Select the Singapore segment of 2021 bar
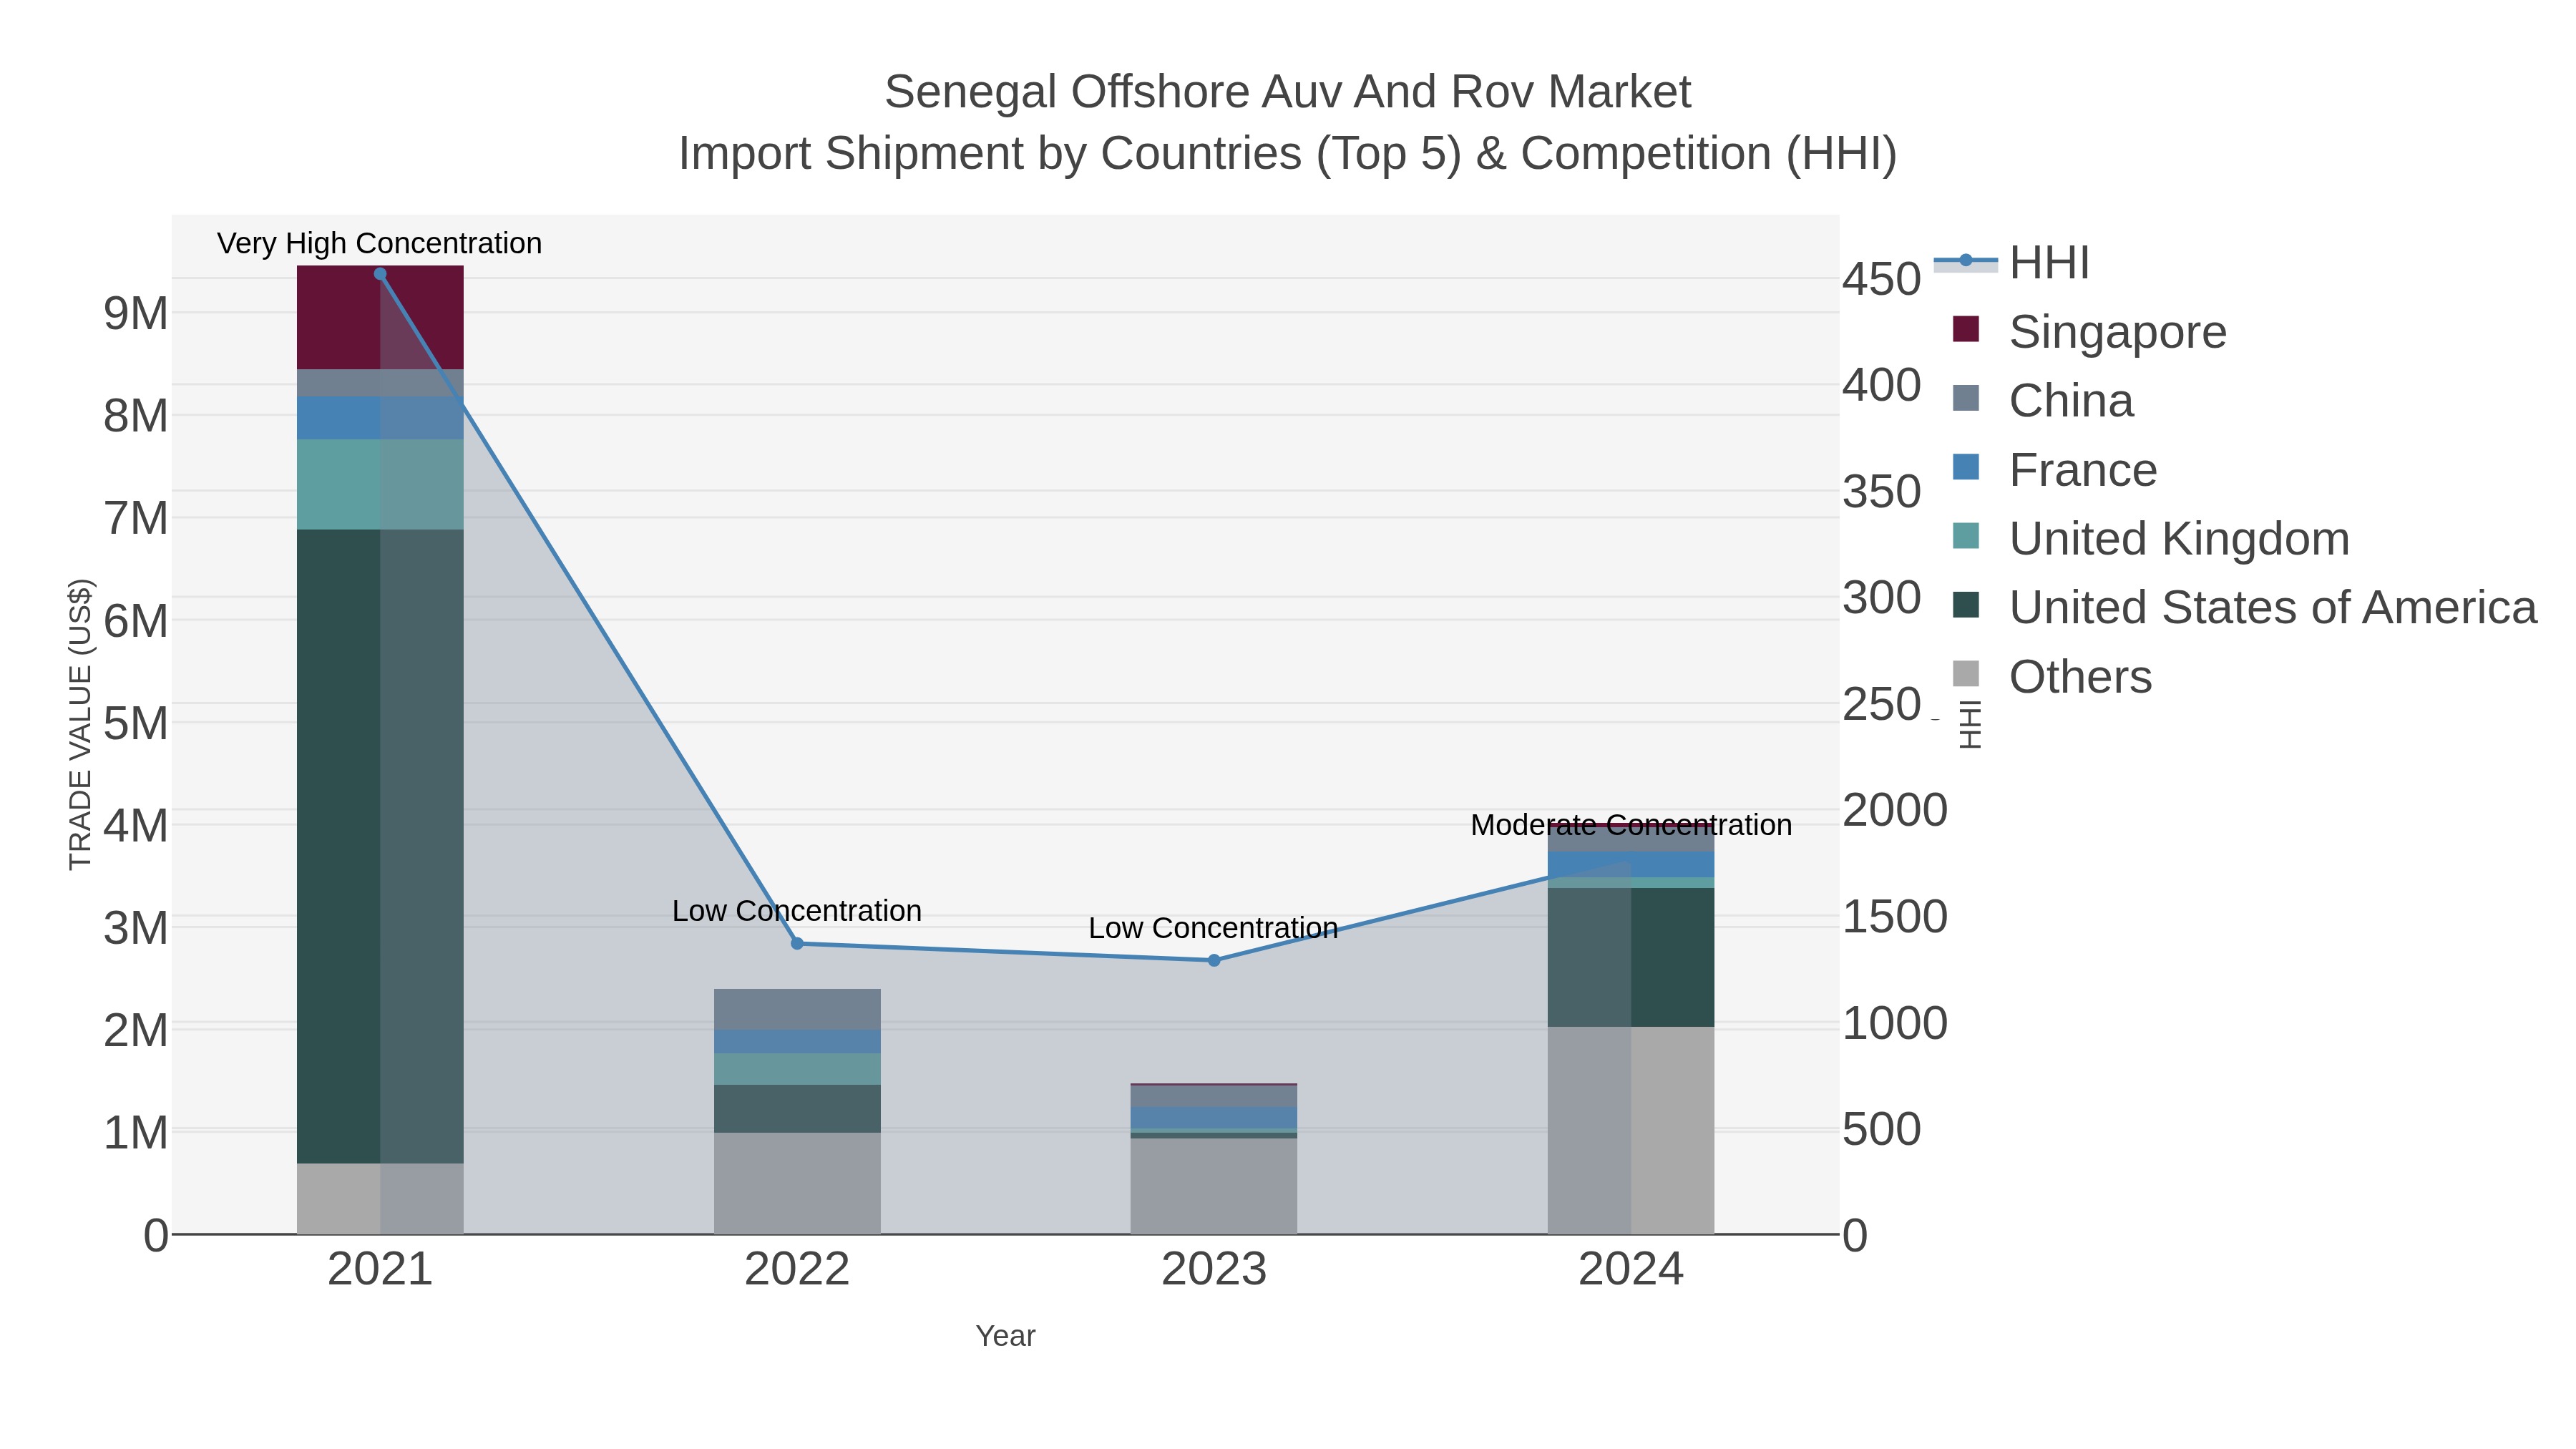The image size is (2576, 1449). (x=380, y=318)
